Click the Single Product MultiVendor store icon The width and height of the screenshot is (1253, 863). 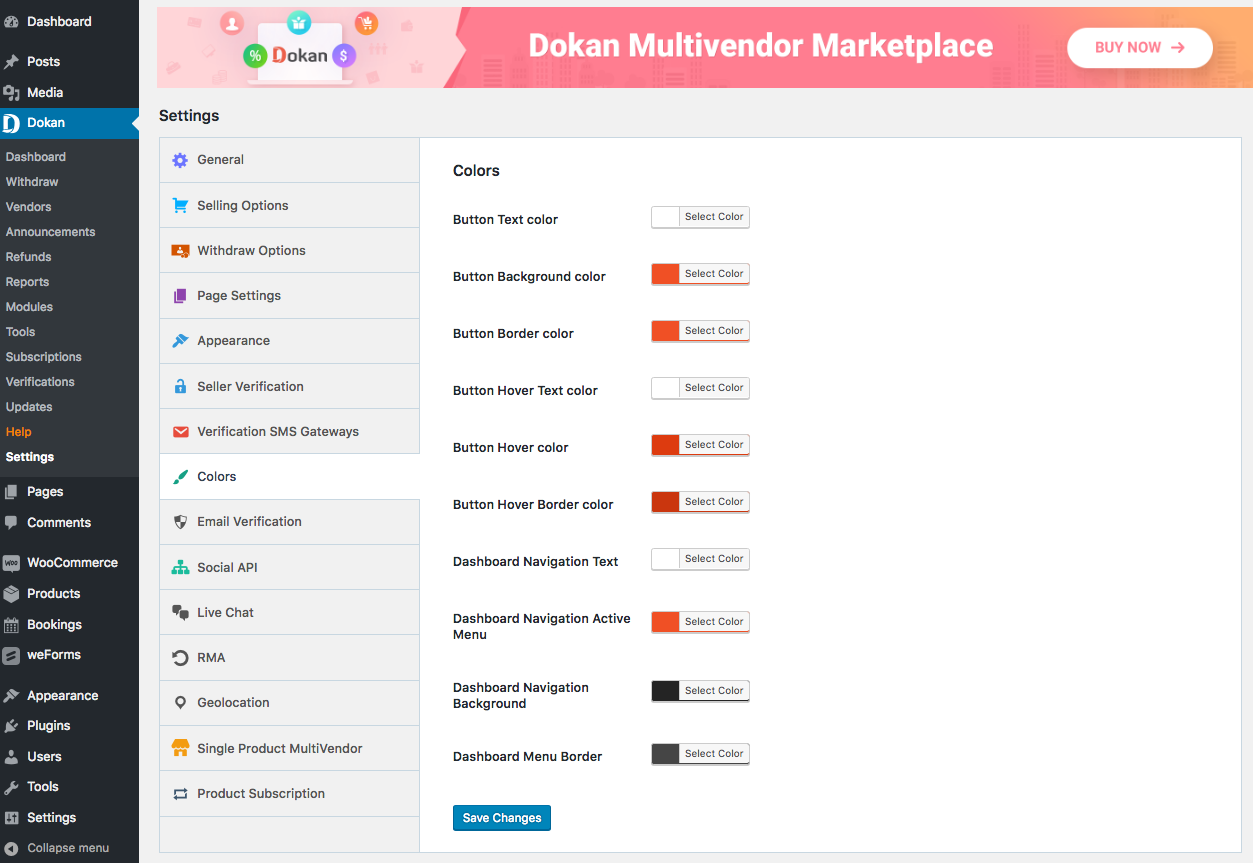[180, 748]
